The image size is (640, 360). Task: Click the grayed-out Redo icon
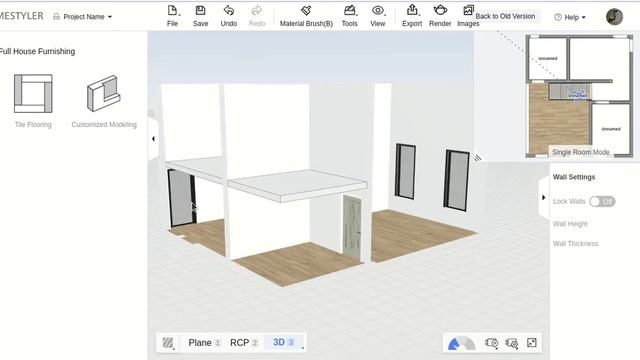click(x=257, y=11)
